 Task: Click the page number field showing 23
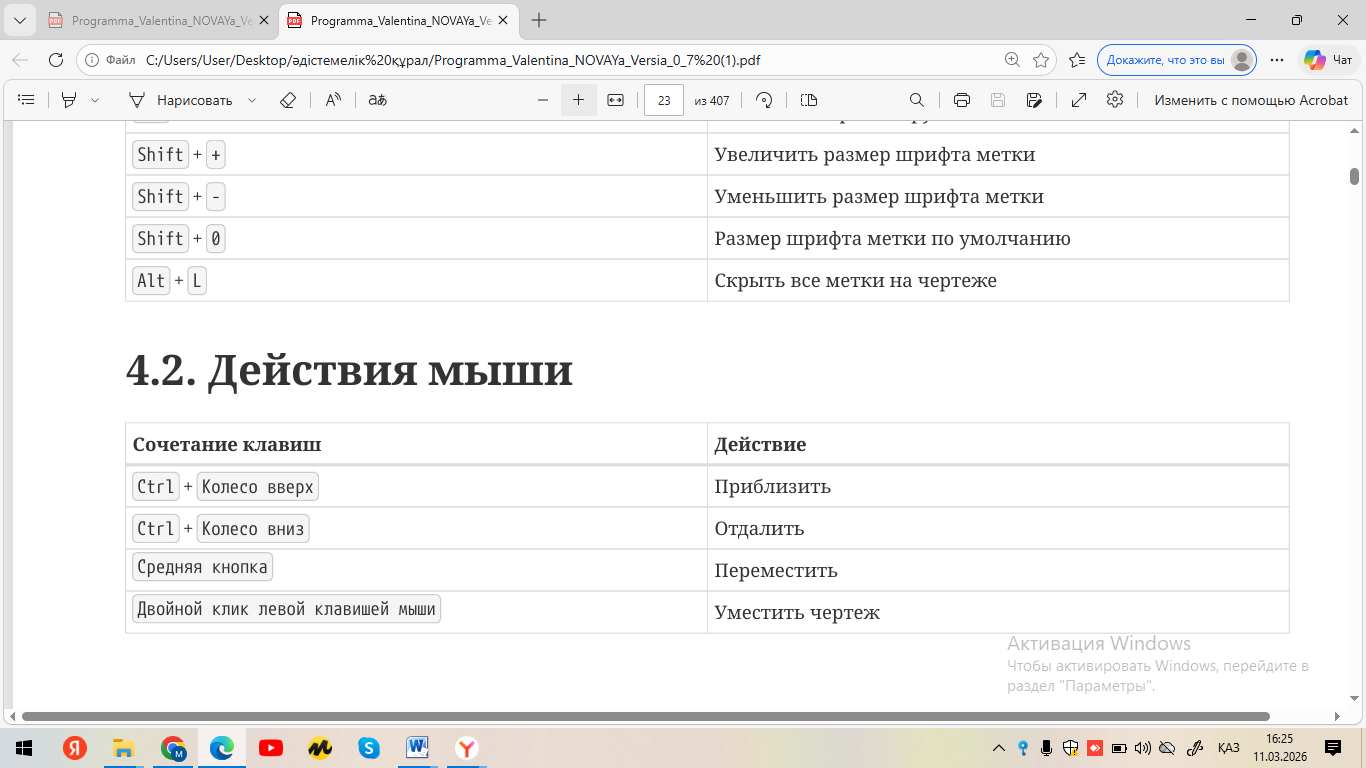pos(664,100)
